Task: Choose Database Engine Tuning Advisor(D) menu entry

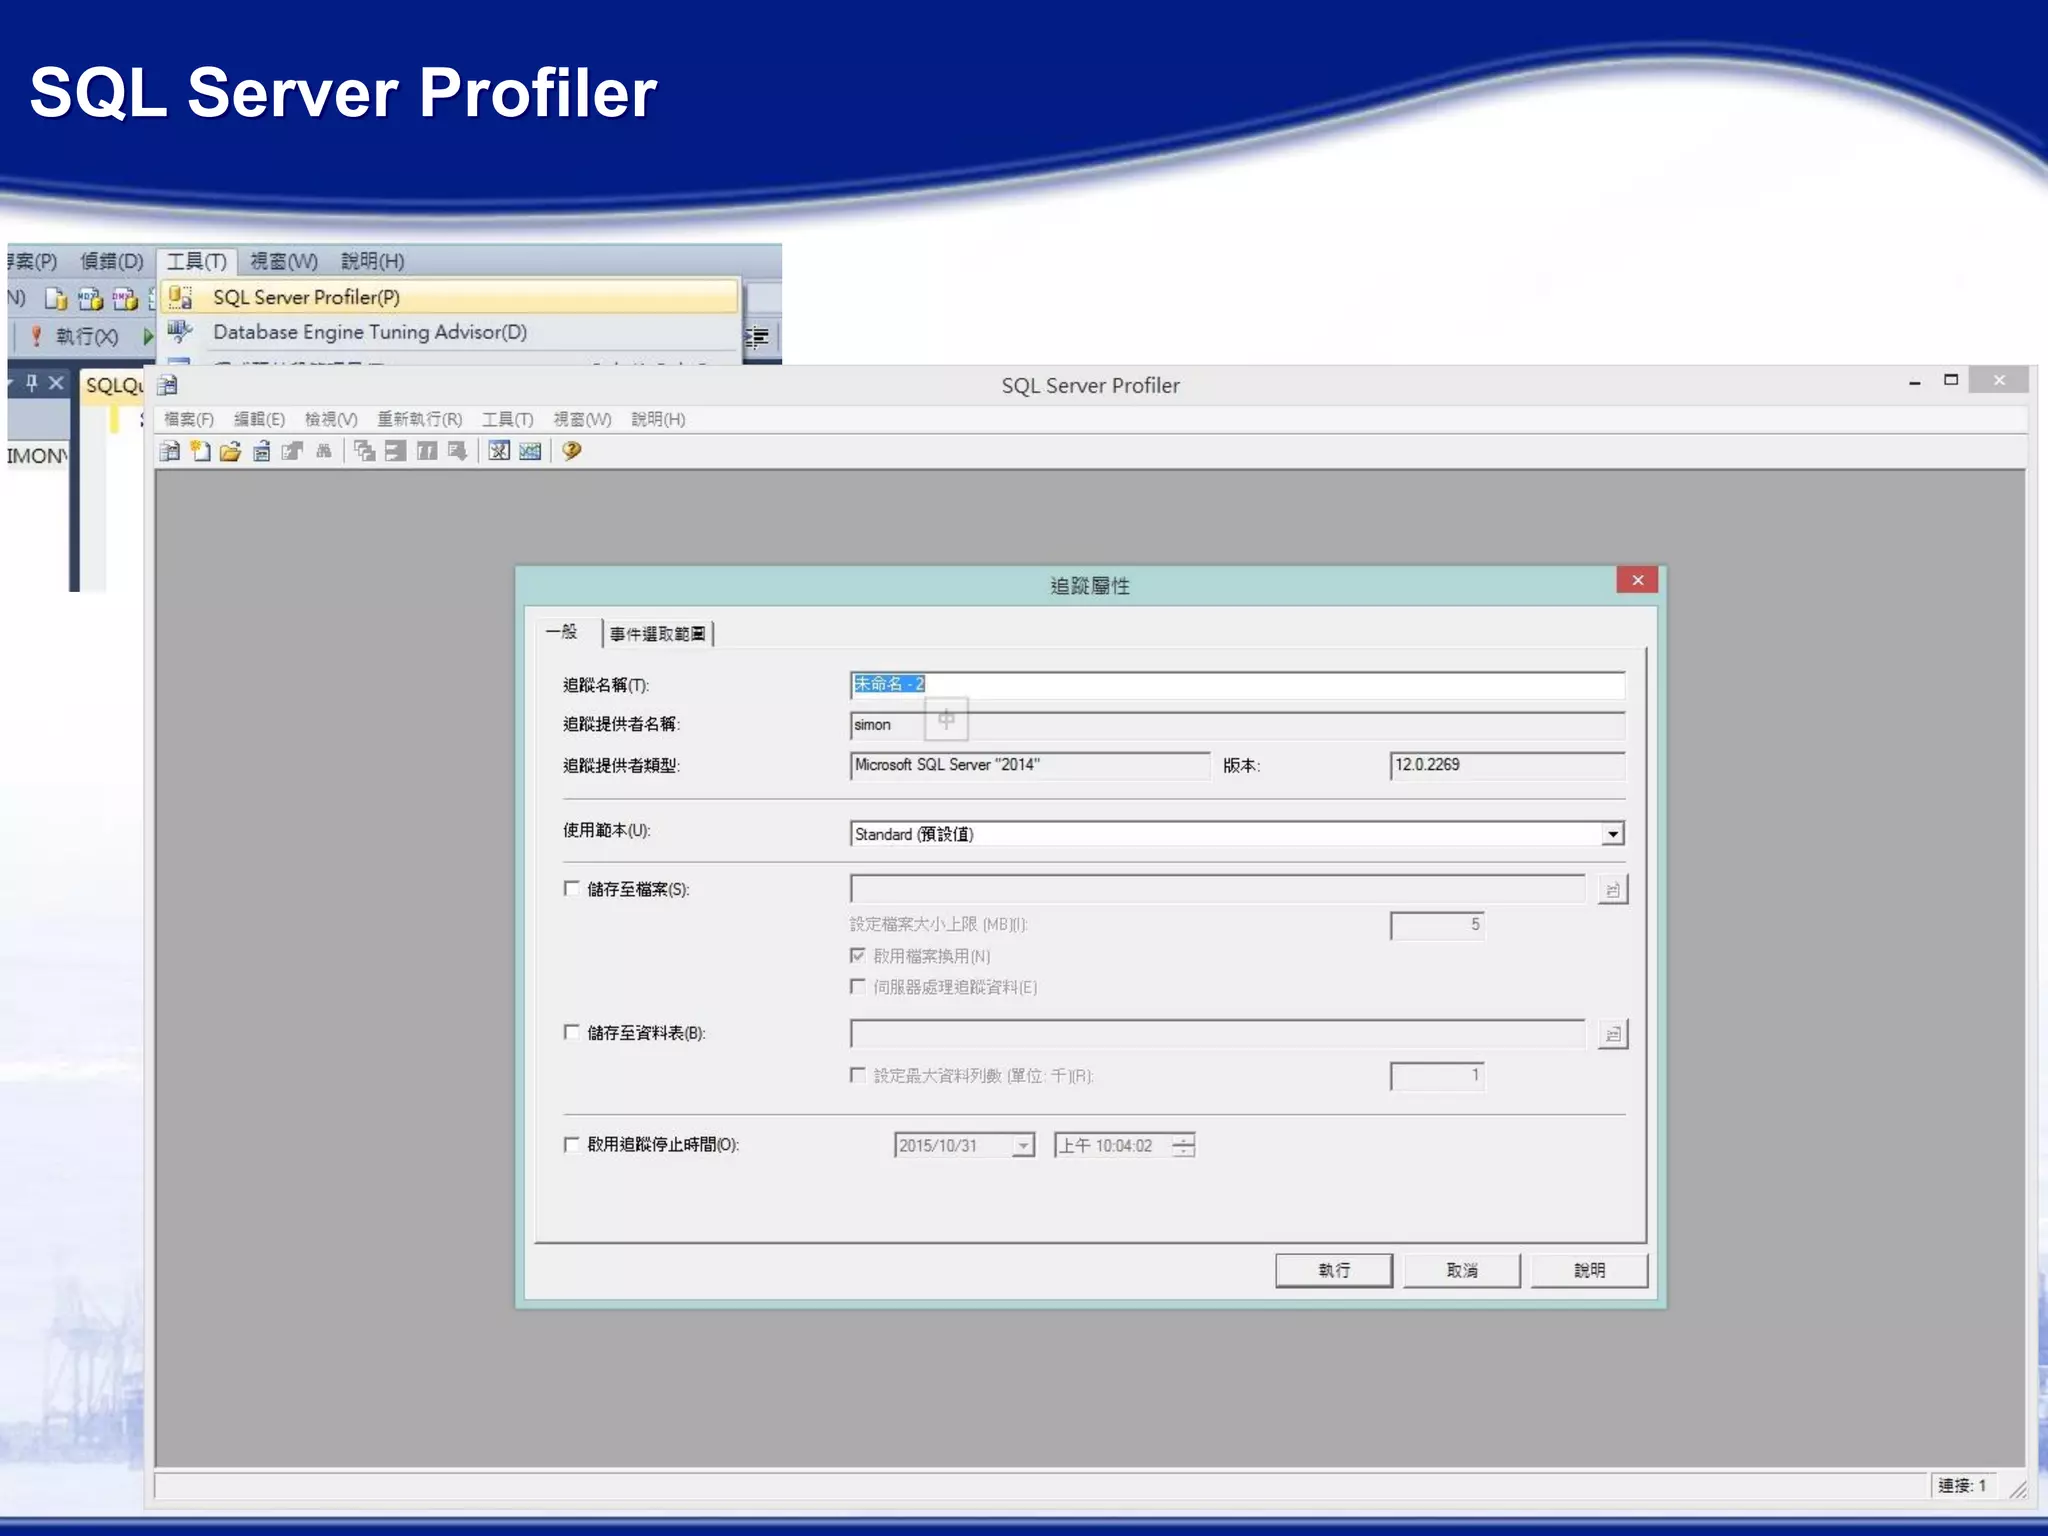Action: point(450,332)
